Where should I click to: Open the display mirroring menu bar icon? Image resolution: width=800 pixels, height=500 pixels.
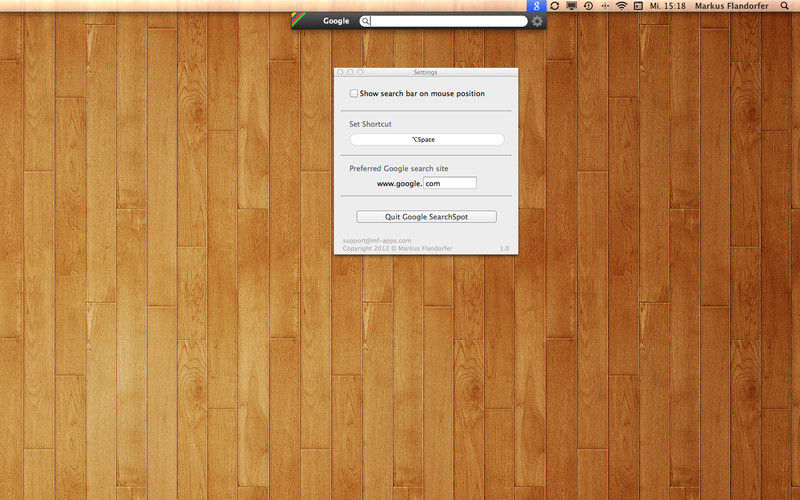point(572,6)
